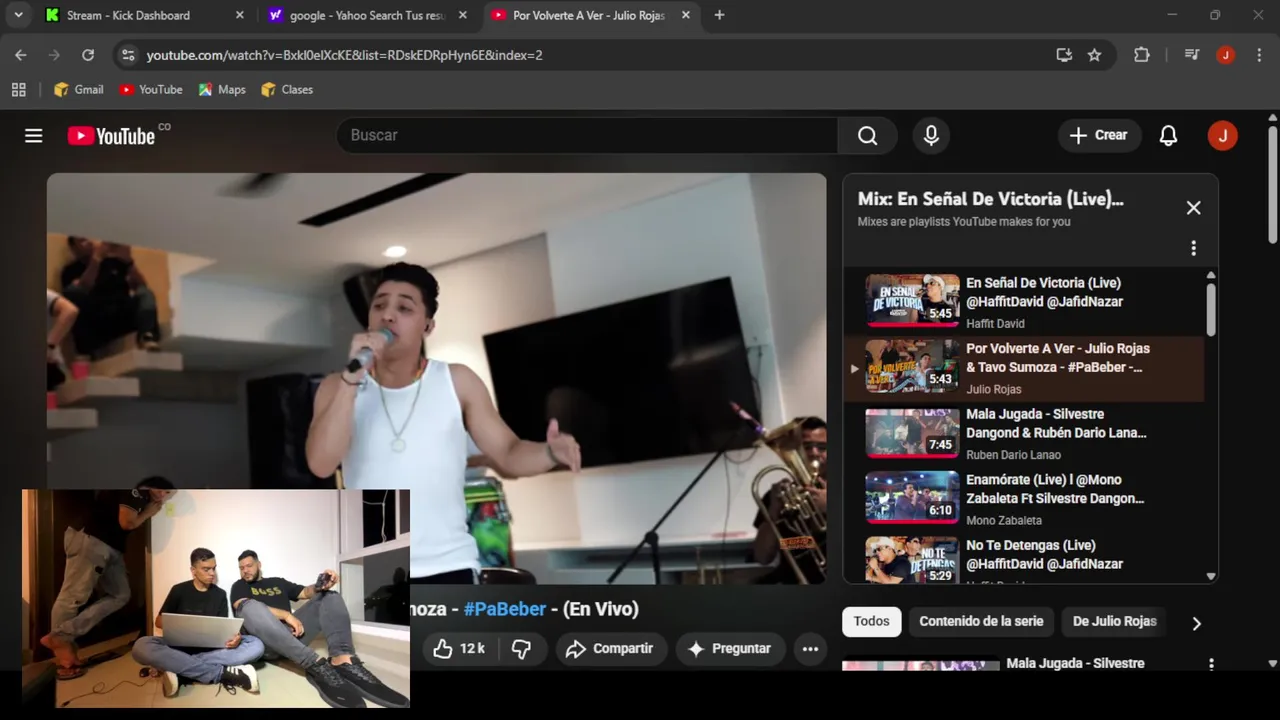Open site information icon in address bar

click(127, 55)
